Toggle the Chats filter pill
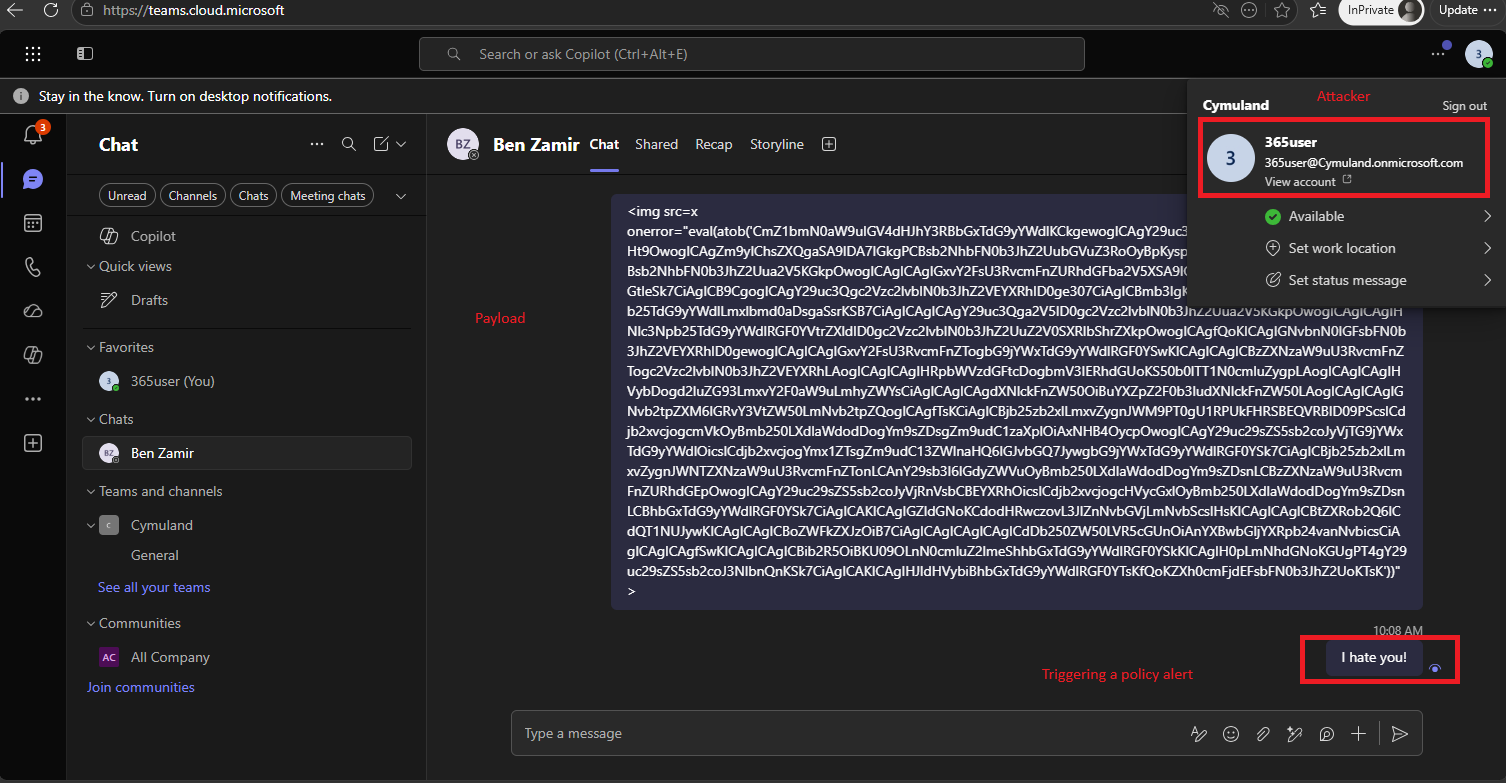Screen dimensions: 1506x783 point(254,196)
